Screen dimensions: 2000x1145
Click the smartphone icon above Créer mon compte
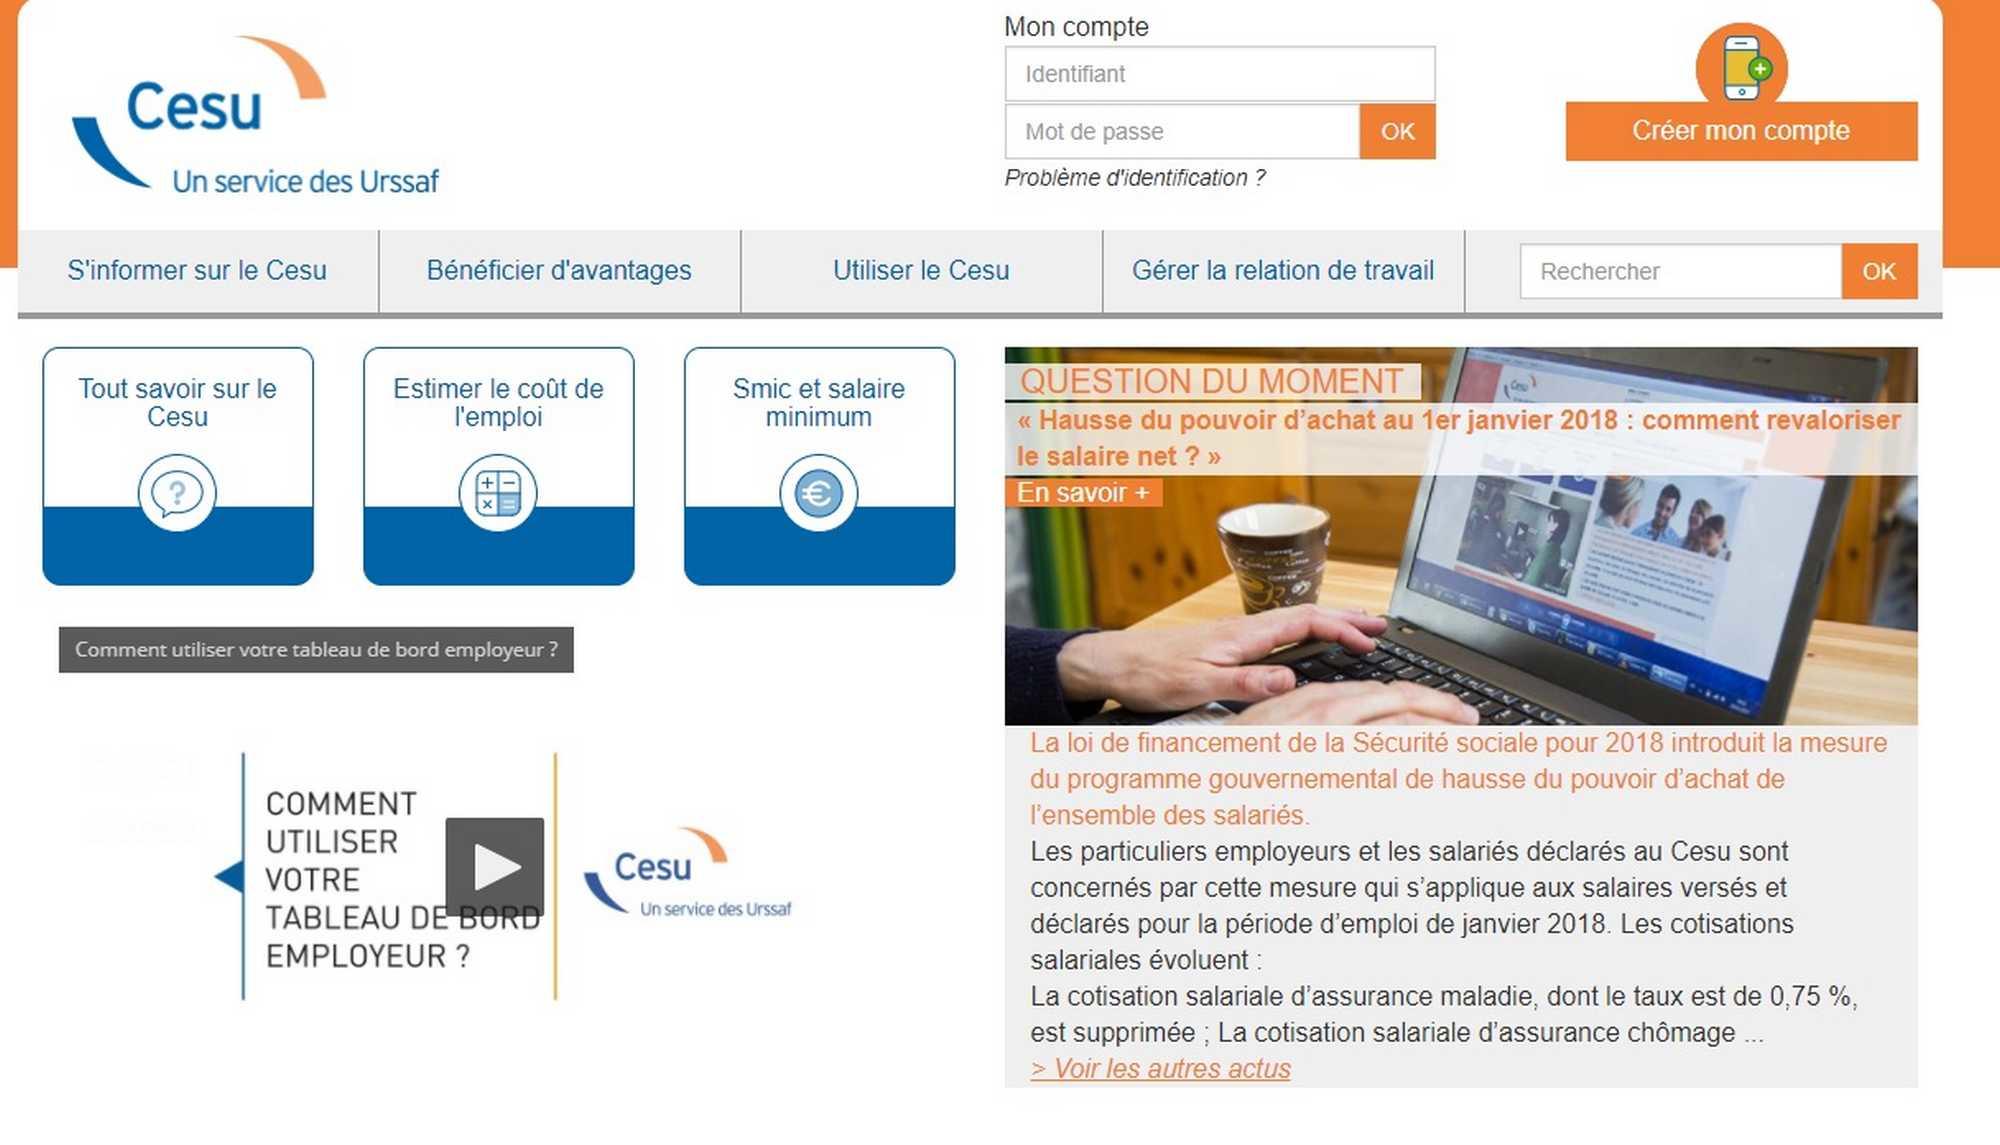[x=1741, y=66]
